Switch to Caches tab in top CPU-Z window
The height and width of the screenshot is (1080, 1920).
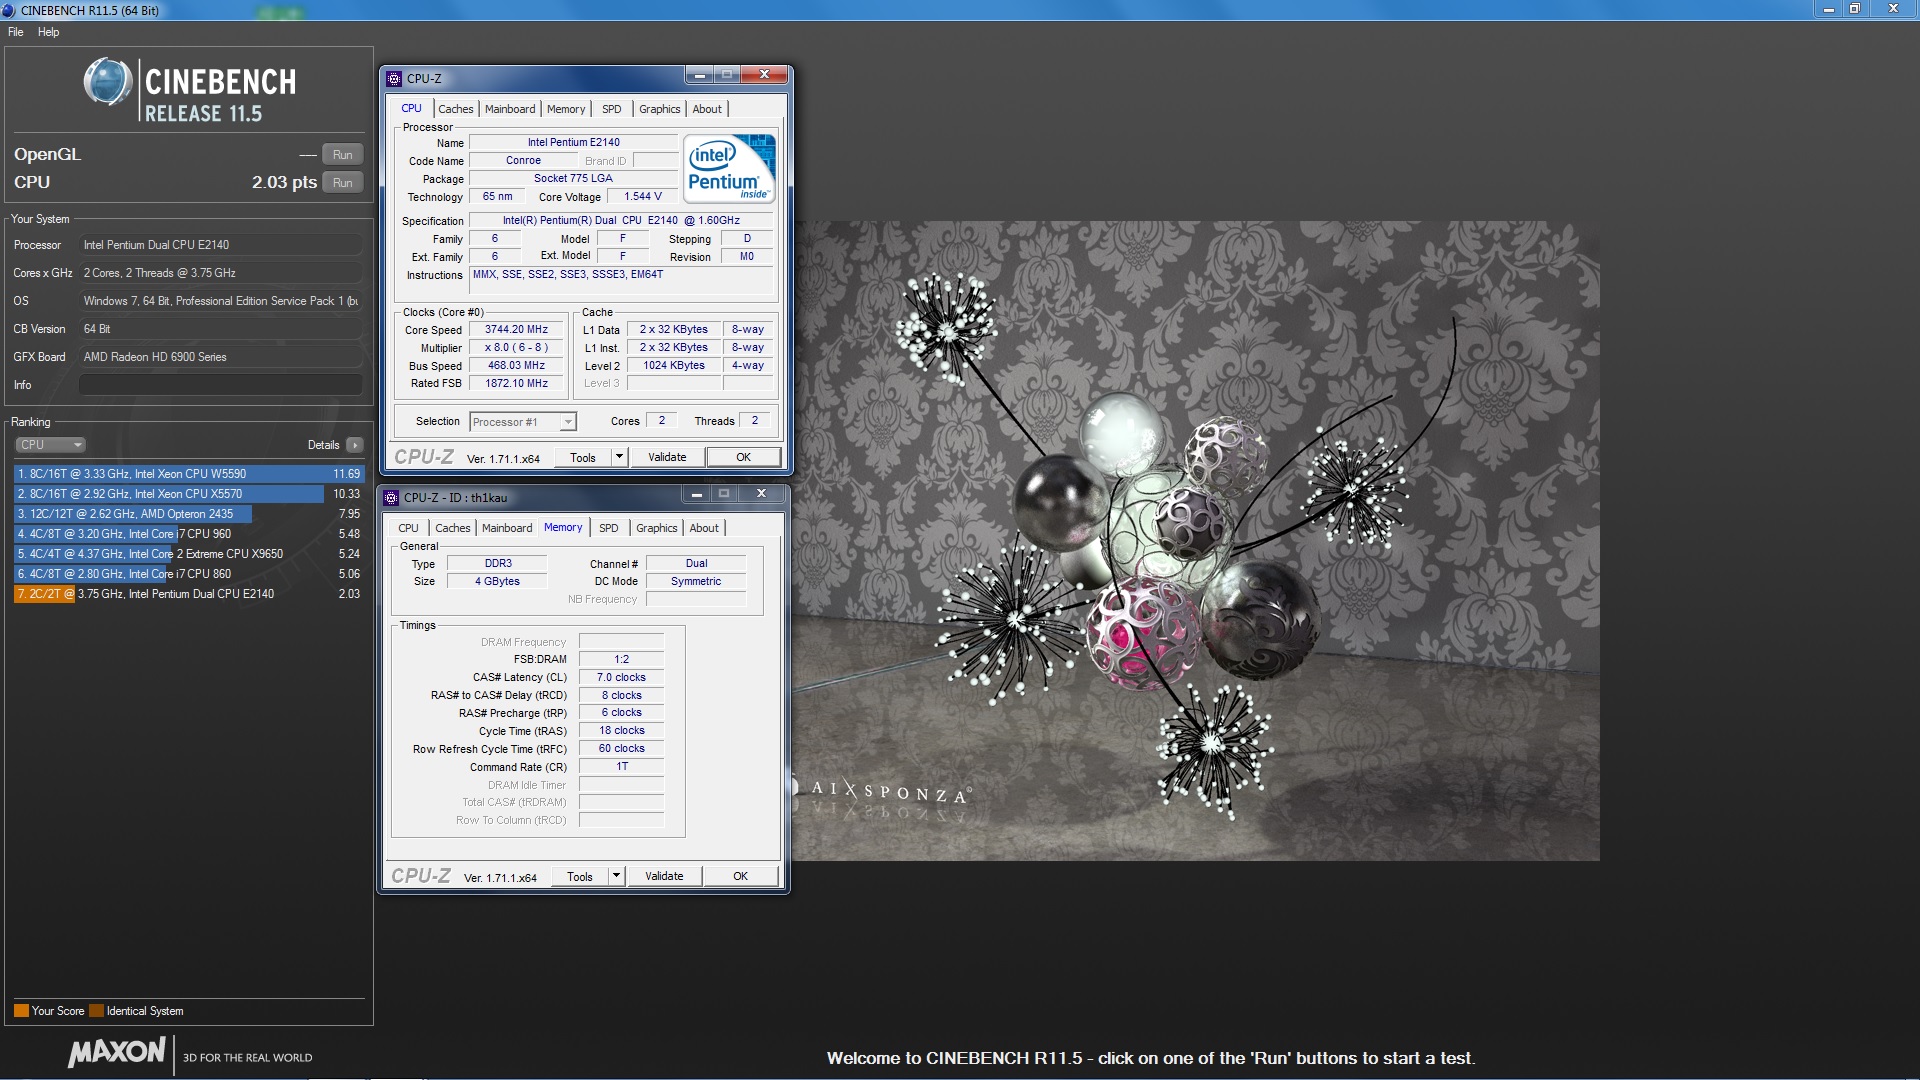(x=456, y=109)
